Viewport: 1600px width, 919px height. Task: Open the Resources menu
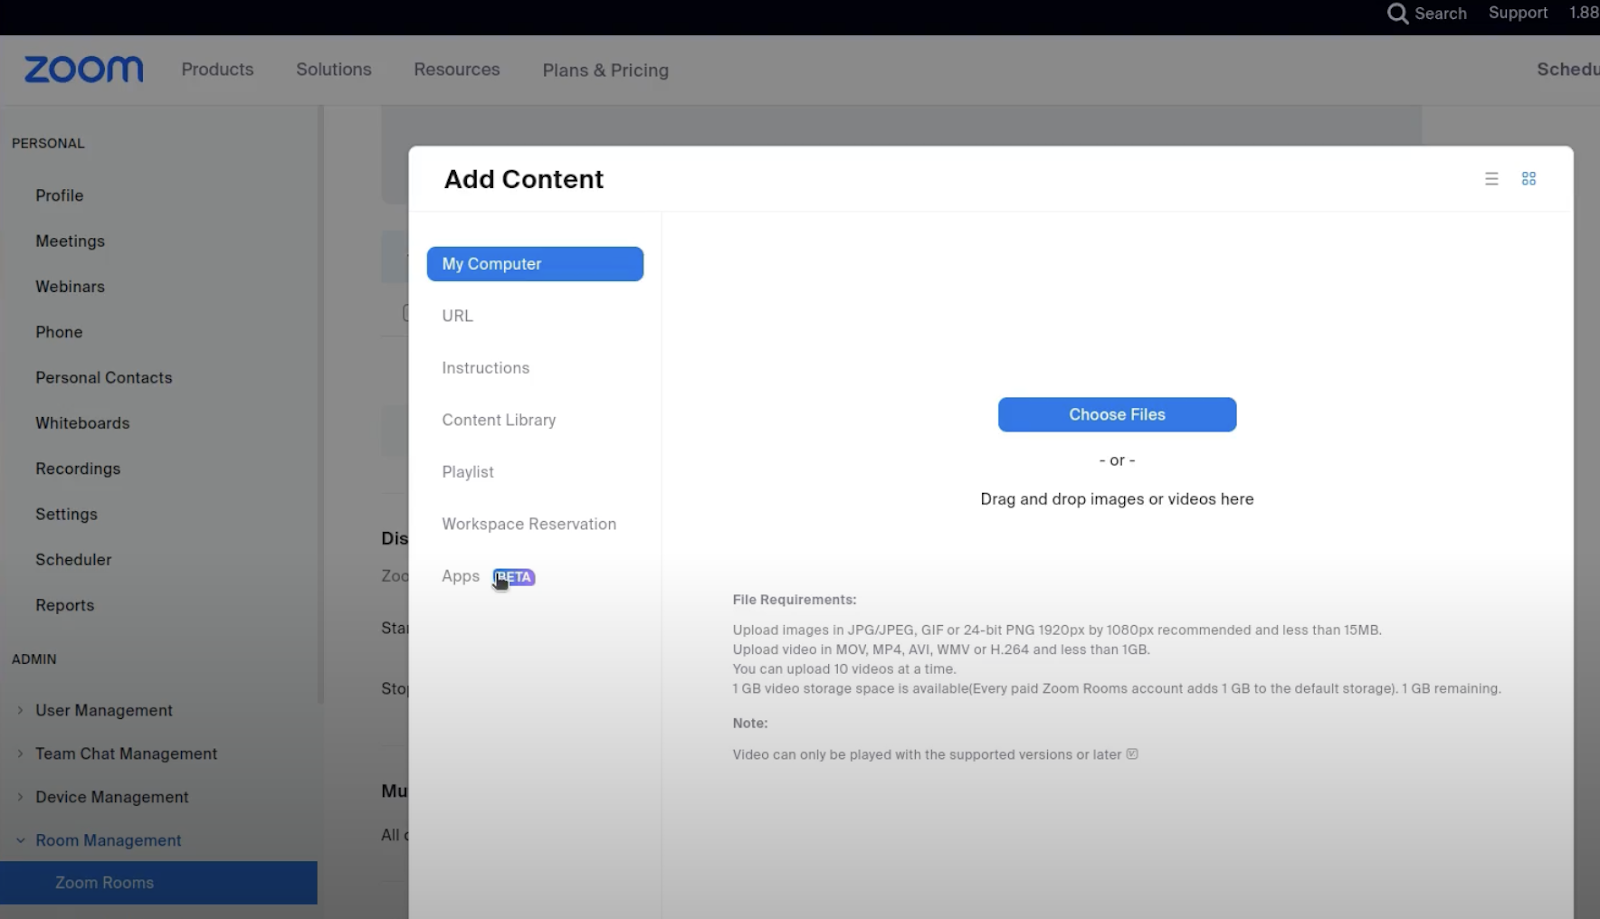pyautogui.click(x=457, y=69)
